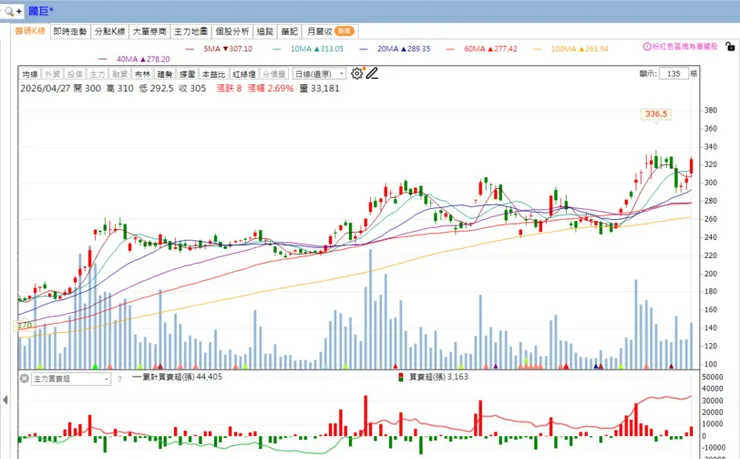Collapse side panel with left arrow
Screen dimensions: 740x459
(x=5, y=400)
